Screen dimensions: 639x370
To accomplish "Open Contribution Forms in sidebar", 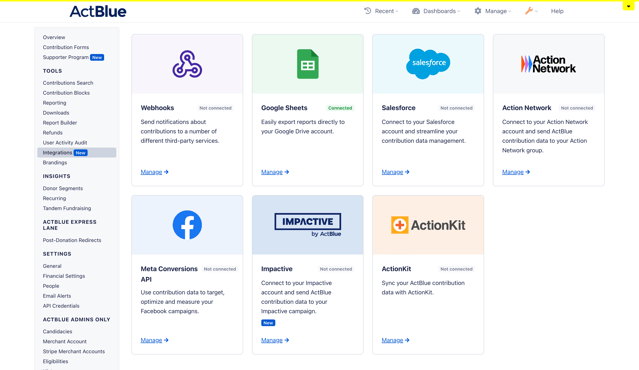I will pos(66,47).
